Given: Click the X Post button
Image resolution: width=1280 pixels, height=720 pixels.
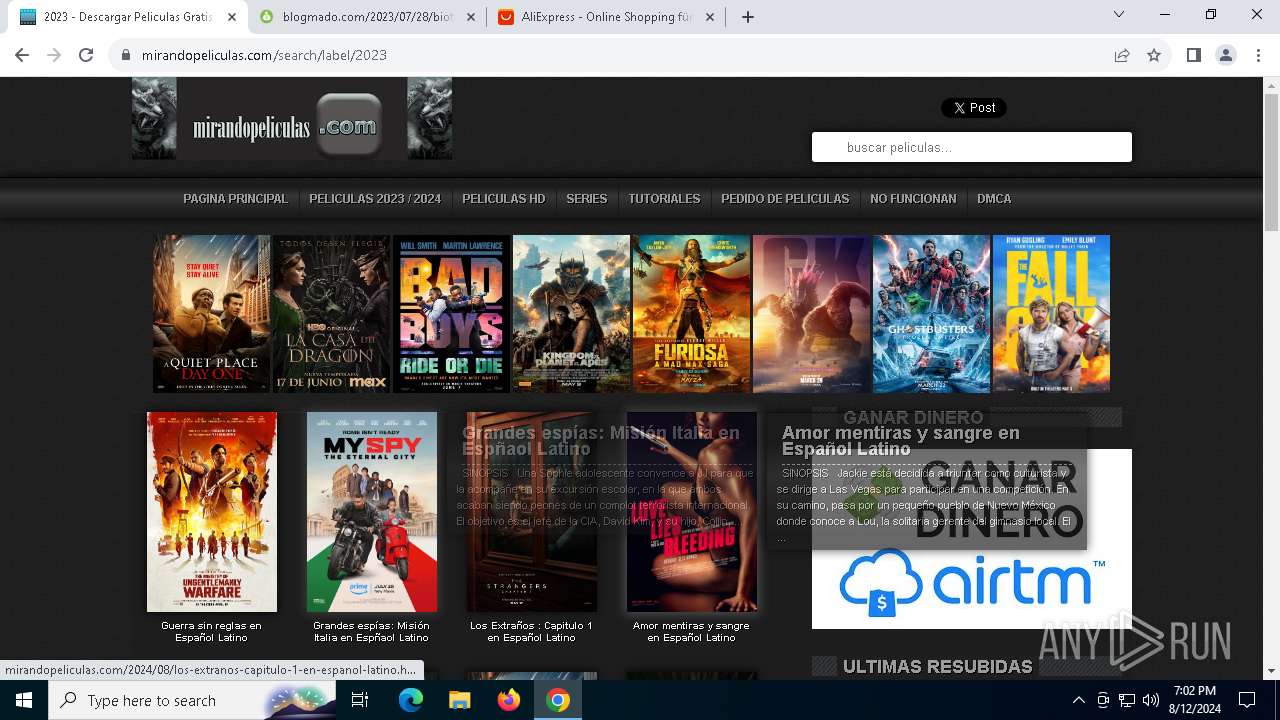Looking at the screenshot, I should tap(973, 108).
